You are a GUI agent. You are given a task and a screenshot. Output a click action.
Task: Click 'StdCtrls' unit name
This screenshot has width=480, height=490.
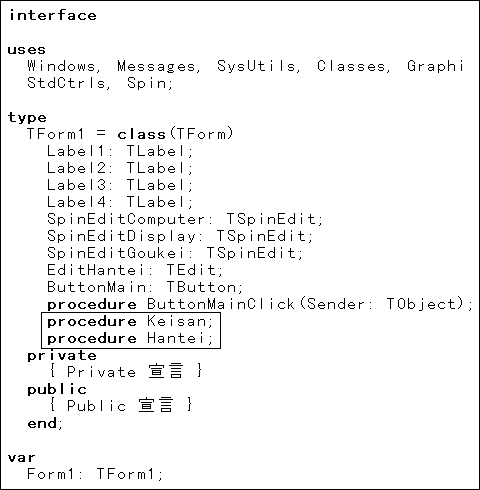66,83
